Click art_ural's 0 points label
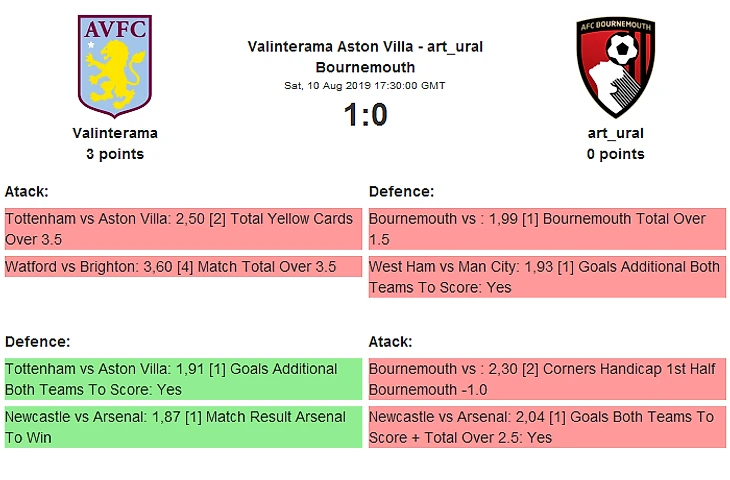The image size is (730, 480). pos(615,154)
